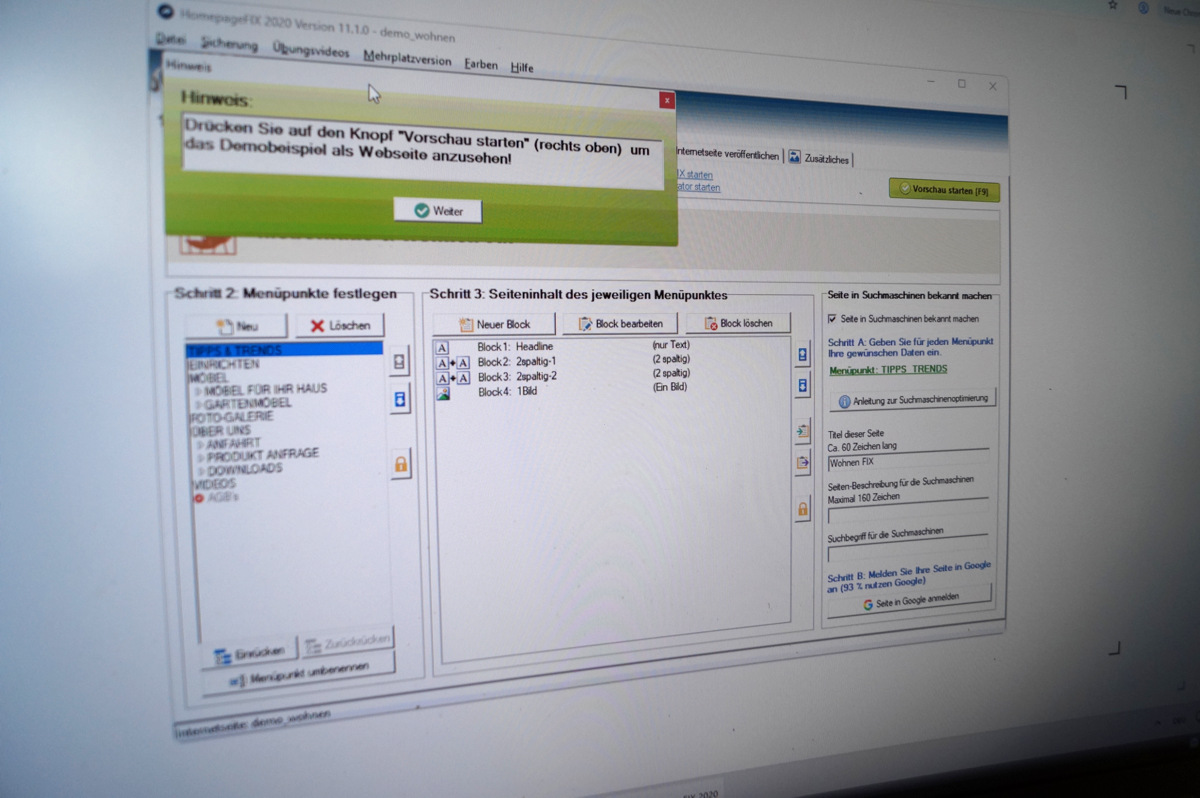Create new menu item with Neu button
The height and width of the screenshot is (798, 1200).
(237, 326)
